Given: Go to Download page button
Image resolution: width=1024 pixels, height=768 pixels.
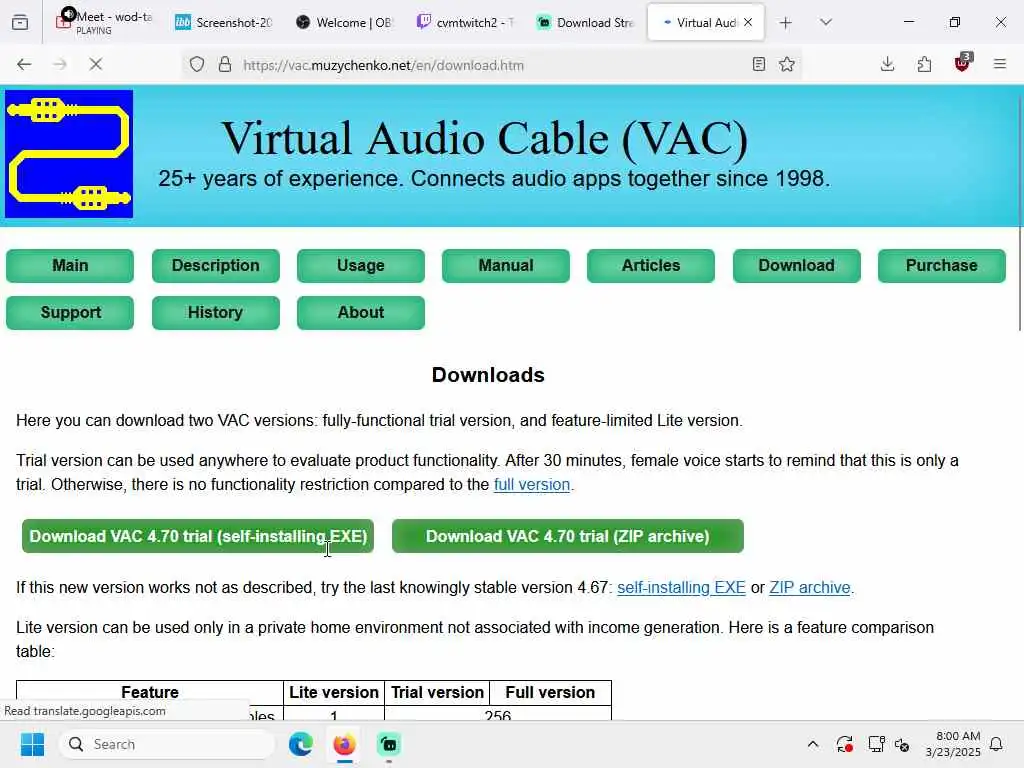Looking at the screenshot, I should [x=796, y=266].
